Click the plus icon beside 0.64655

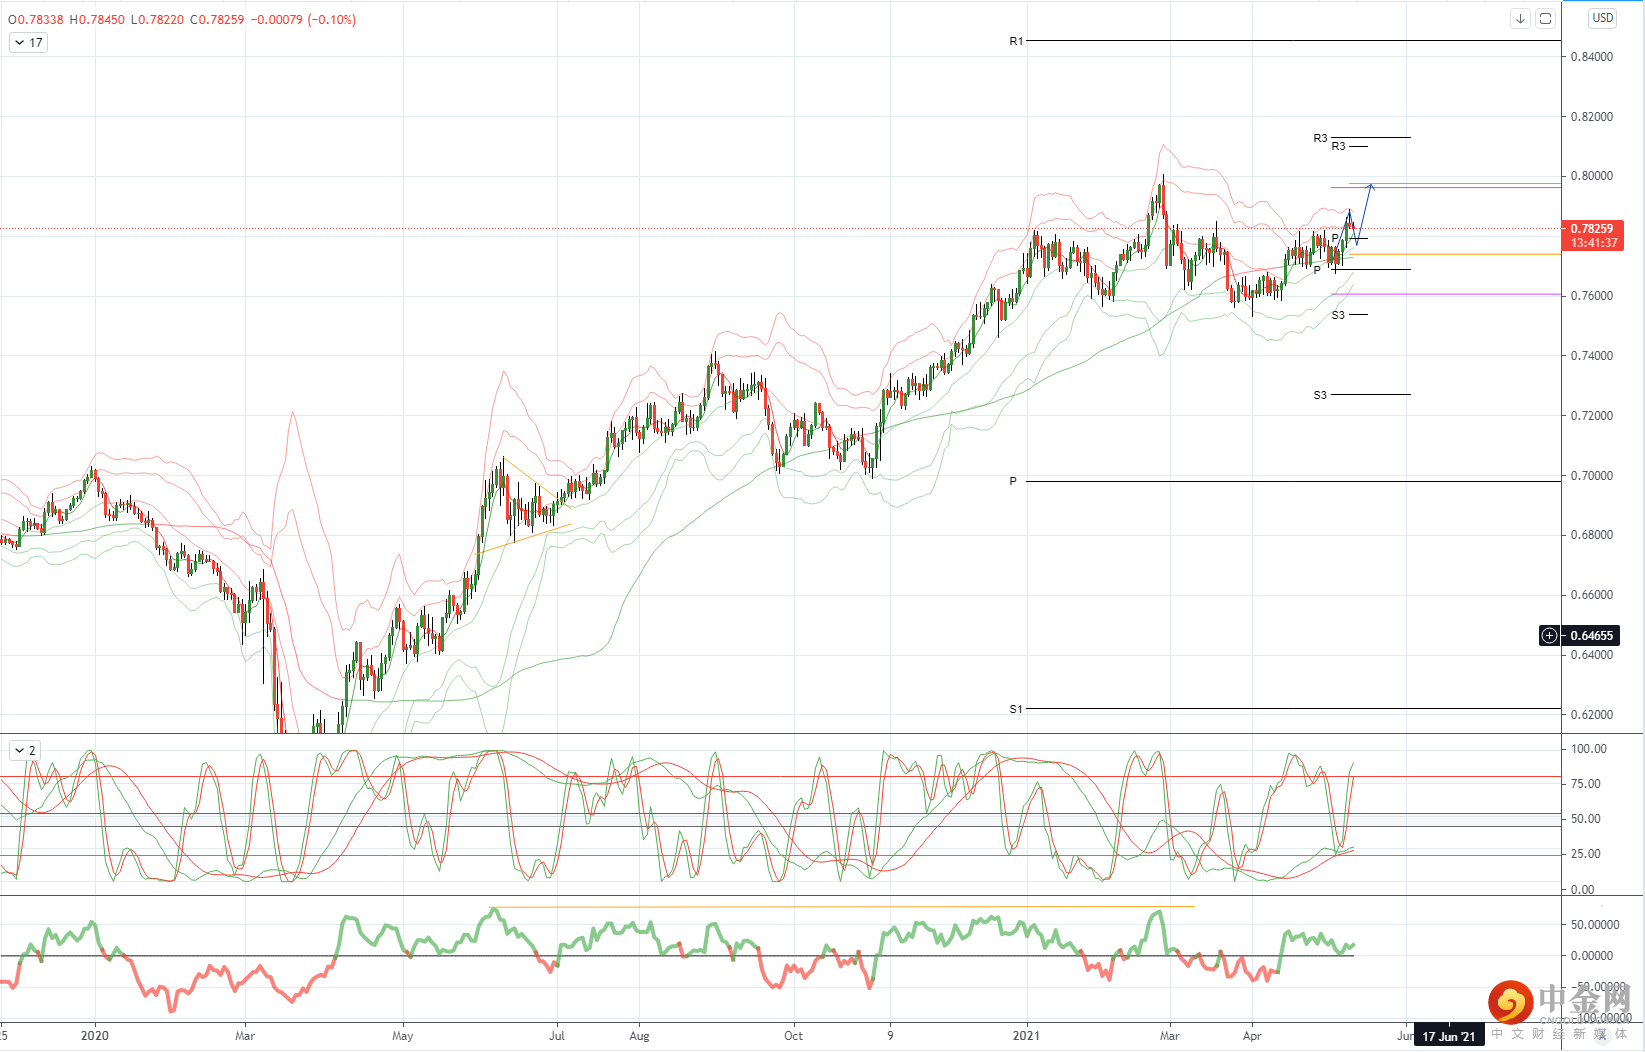point(1549,635)
